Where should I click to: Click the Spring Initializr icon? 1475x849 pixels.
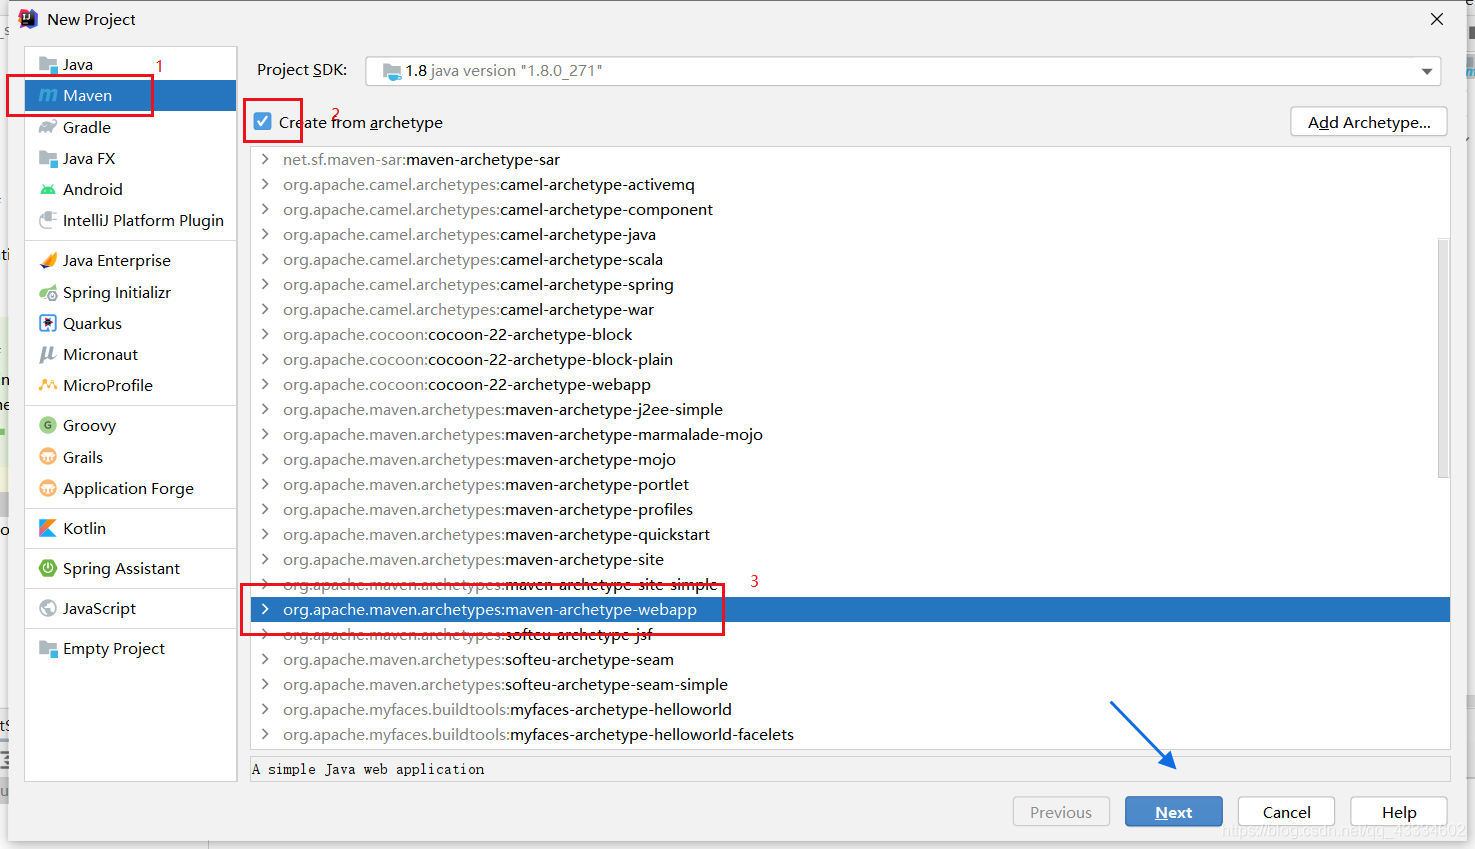[x=48, y=293]
